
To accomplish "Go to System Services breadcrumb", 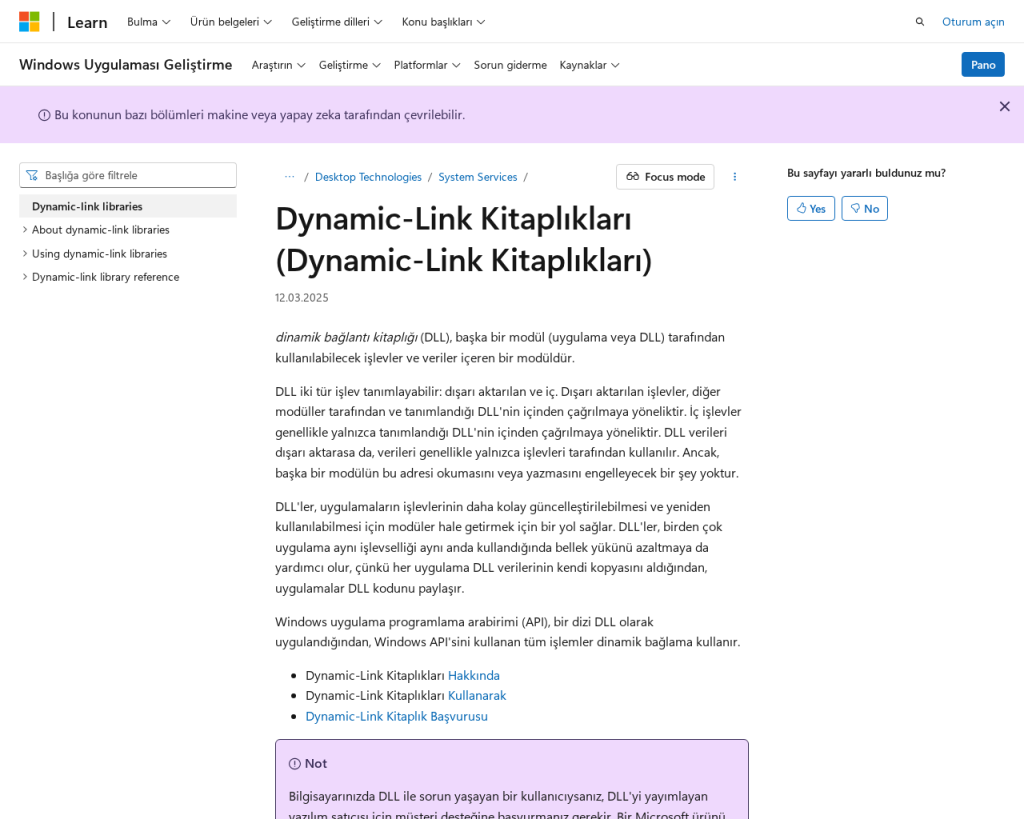I will tap(477, 177).
